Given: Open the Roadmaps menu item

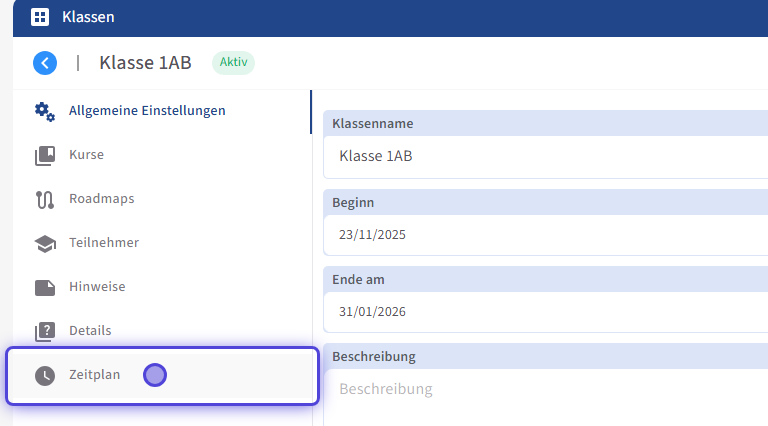Looking at the screenshot, I should pyautogui.click(x=101, y=199).
